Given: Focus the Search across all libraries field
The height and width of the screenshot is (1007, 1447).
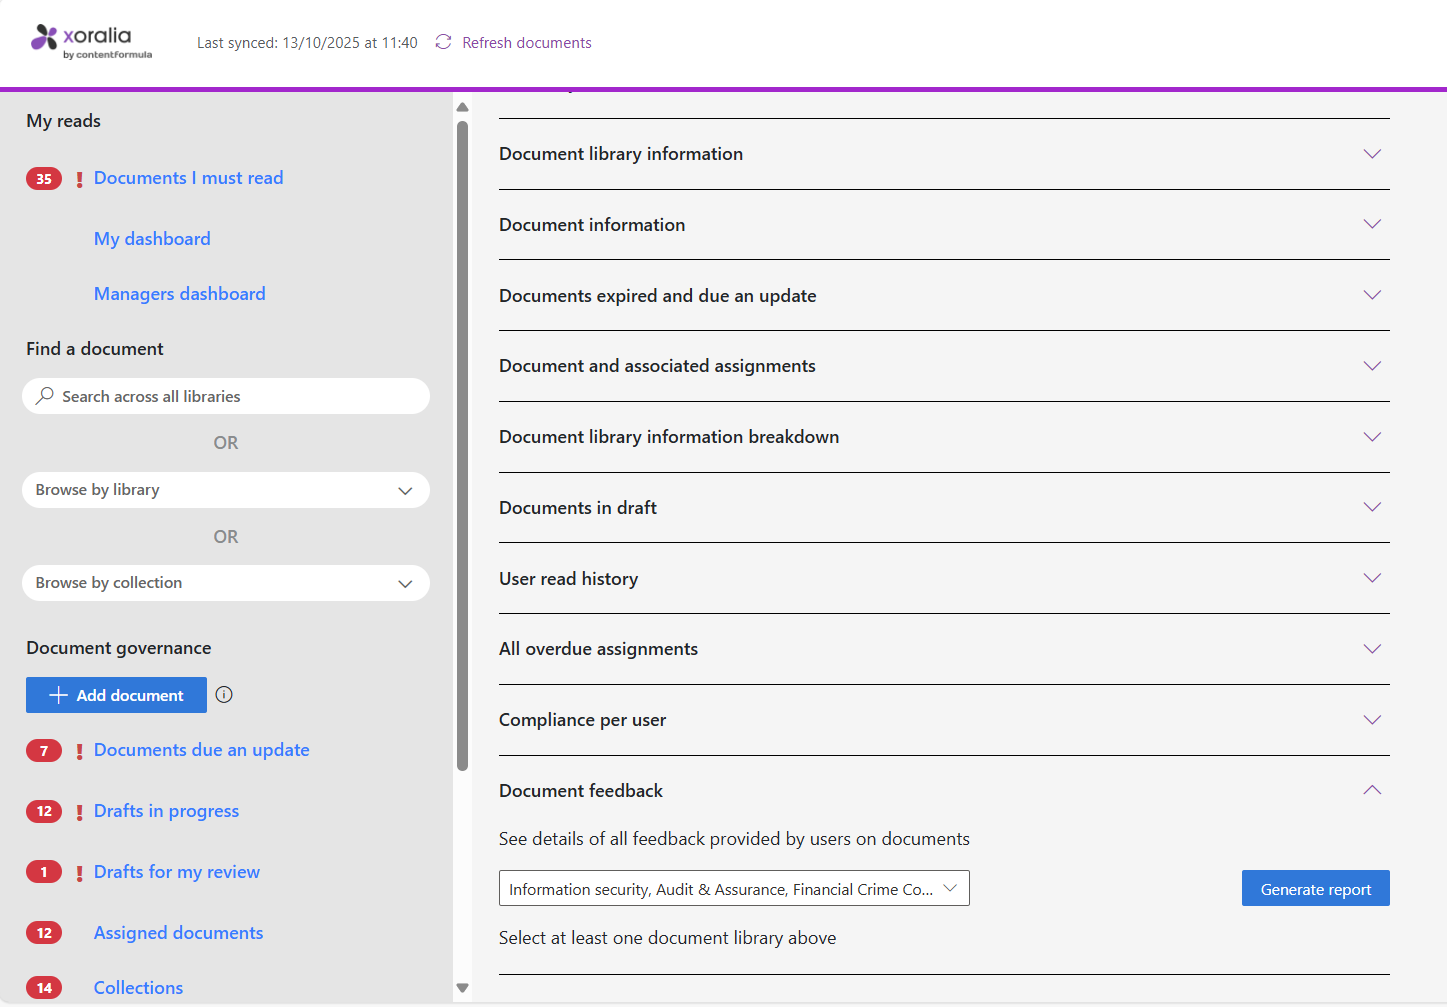Looking at the screenshot, I should [240, 396].
